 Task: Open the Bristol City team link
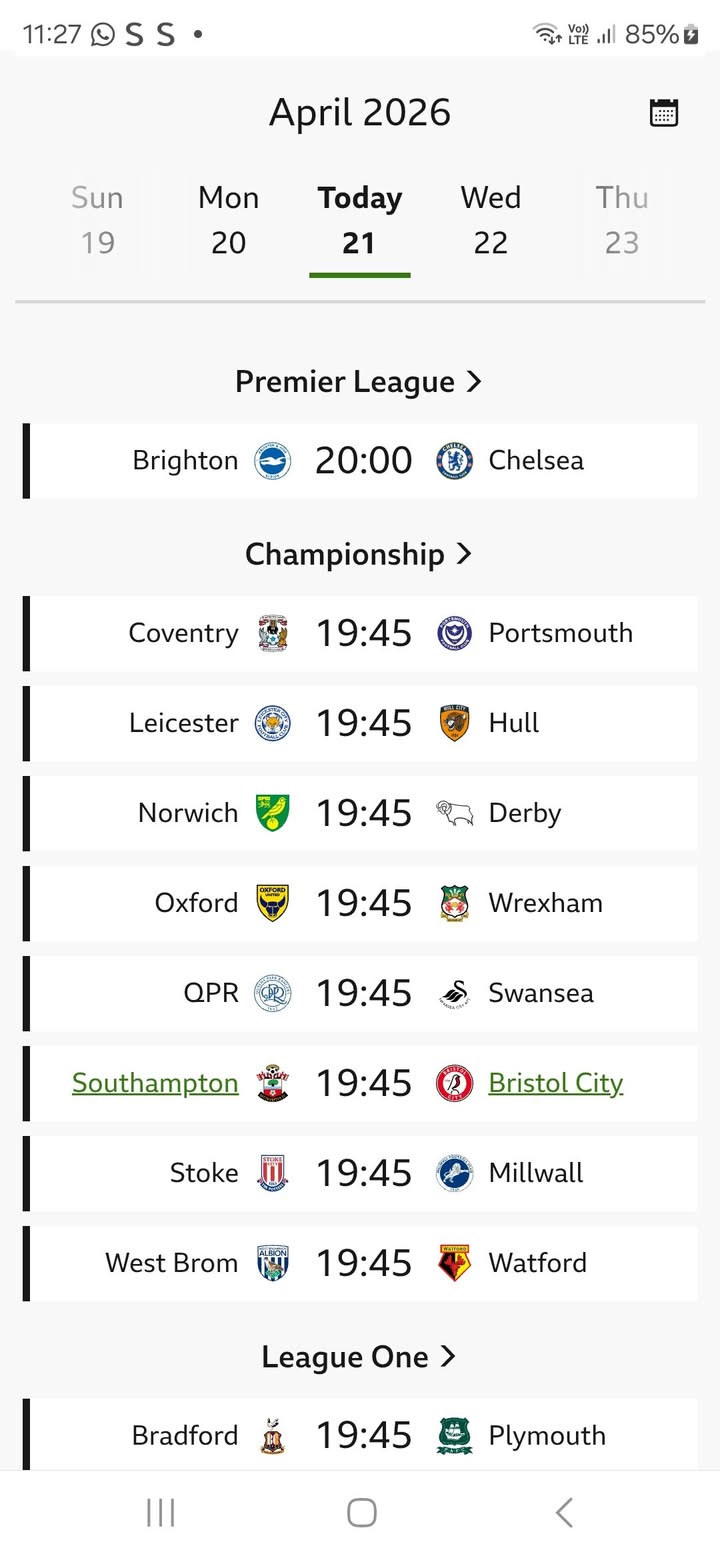click(556, 1083)
